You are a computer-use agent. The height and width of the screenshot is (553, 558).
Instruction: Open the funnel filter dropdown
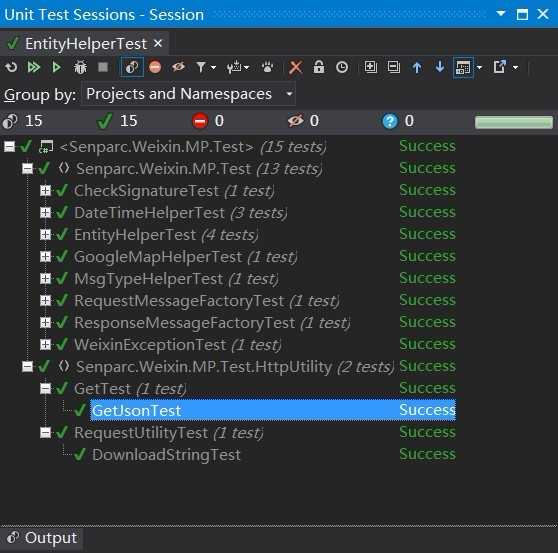(206, 67)
